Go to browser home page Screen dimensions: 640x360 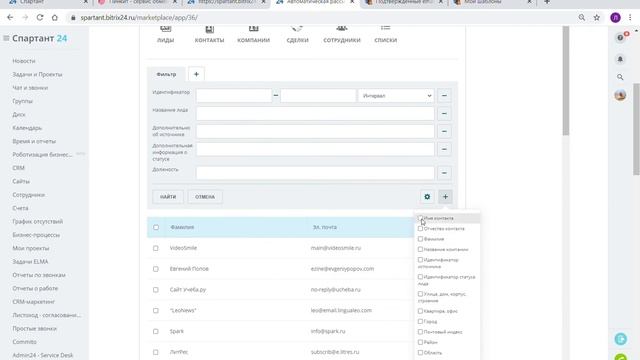tap(55, 18)
